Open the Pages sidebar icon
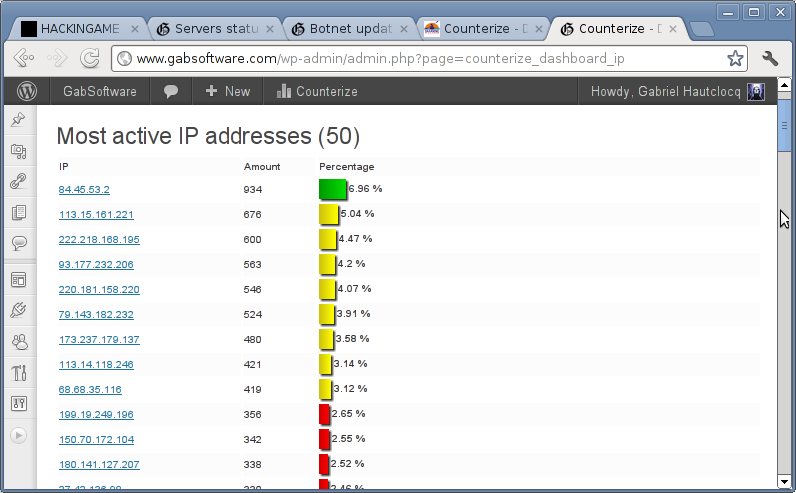Viewport: 796px width, 493px height. tap(18, 213)
